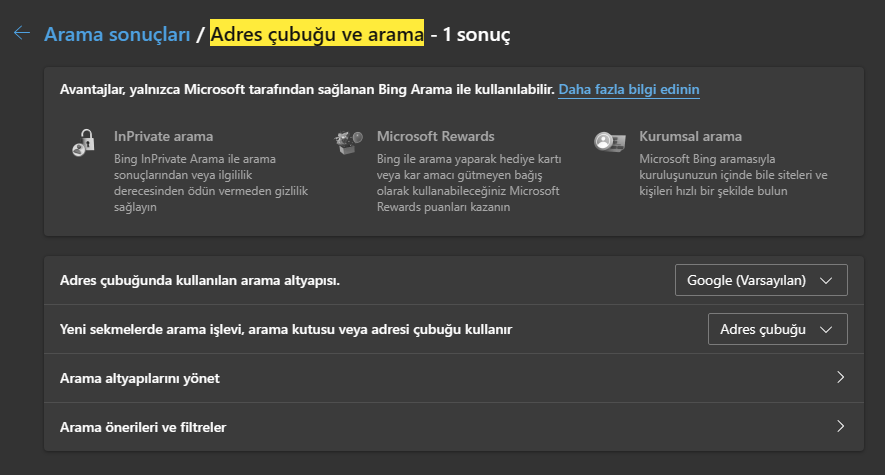Open the Daha fazla bilgi edinin link

(x=629, y=89)
